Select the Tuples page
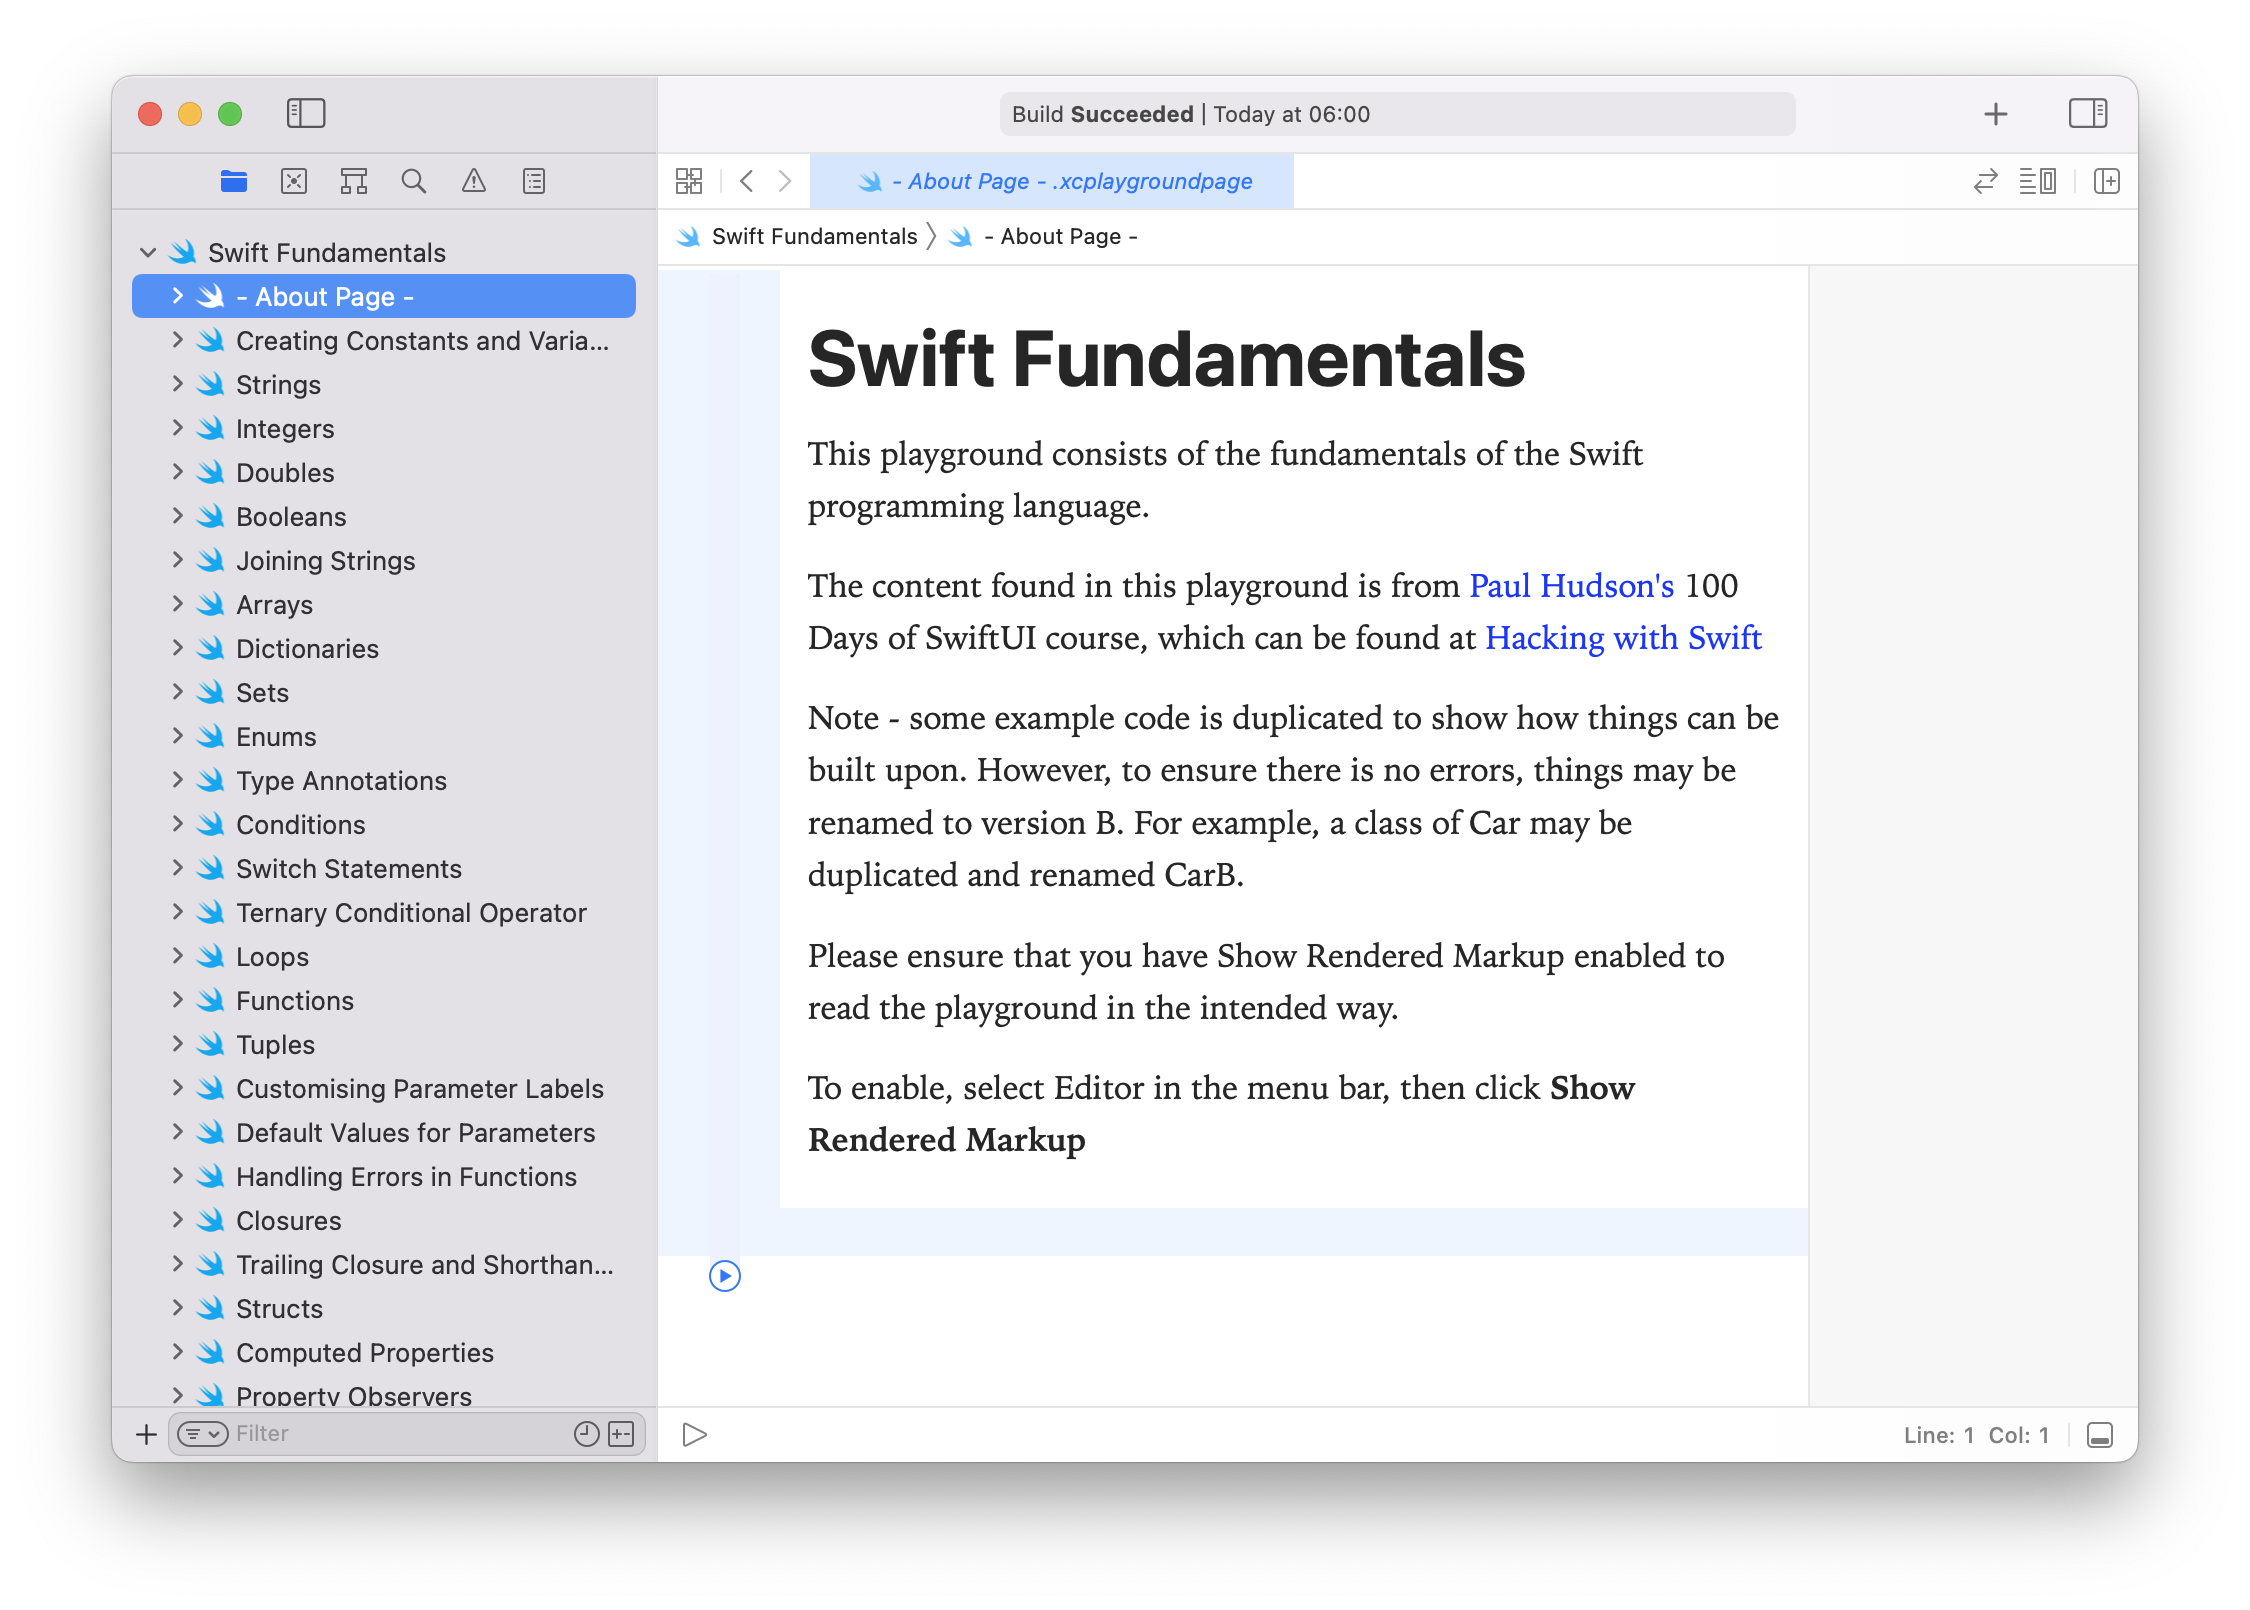Viewport: 2250px width, 1610px height. (x=384, y=1045)
